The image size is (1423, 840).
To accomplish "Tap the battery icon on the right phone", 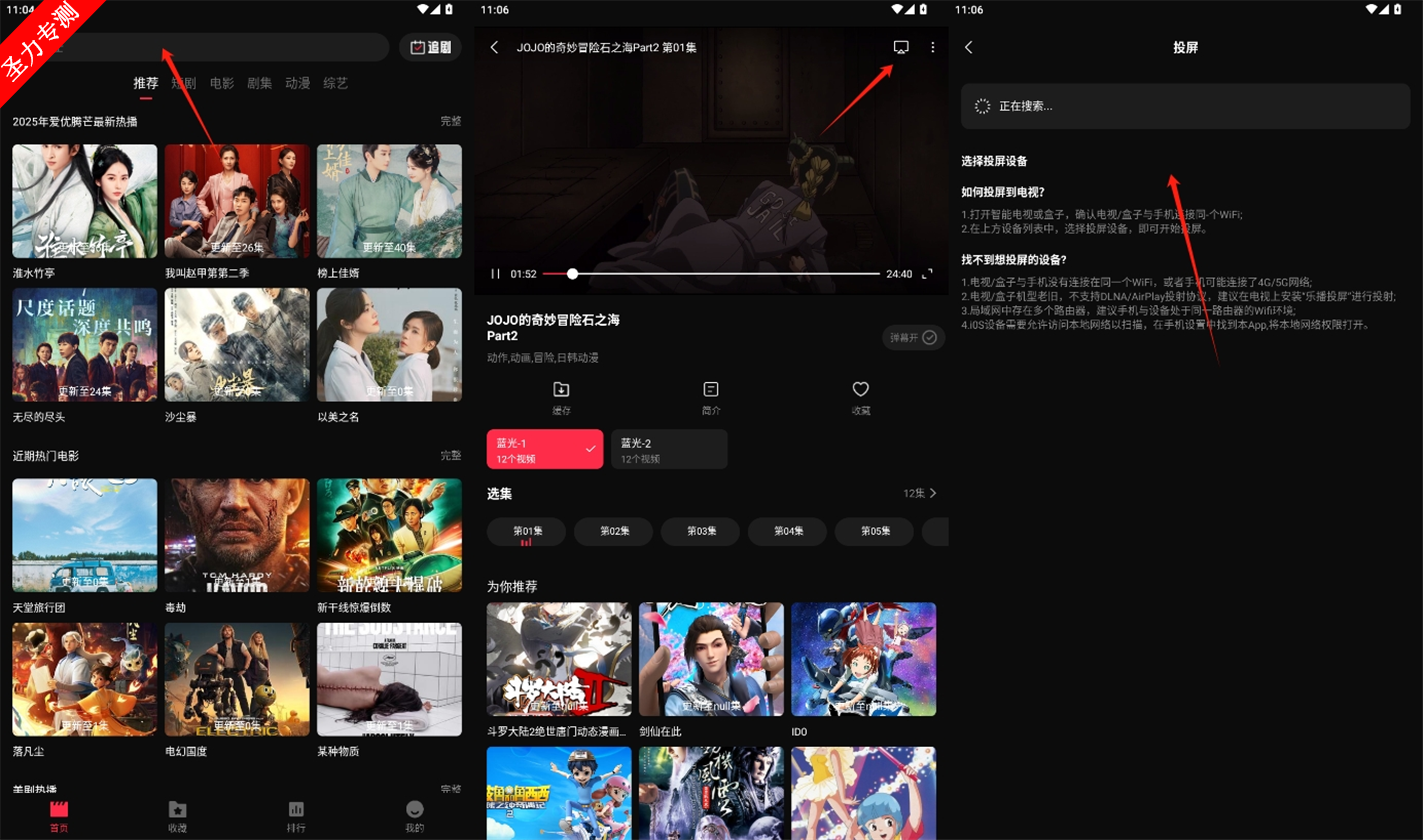I will pyautogui.click(x=1397, y=9).
